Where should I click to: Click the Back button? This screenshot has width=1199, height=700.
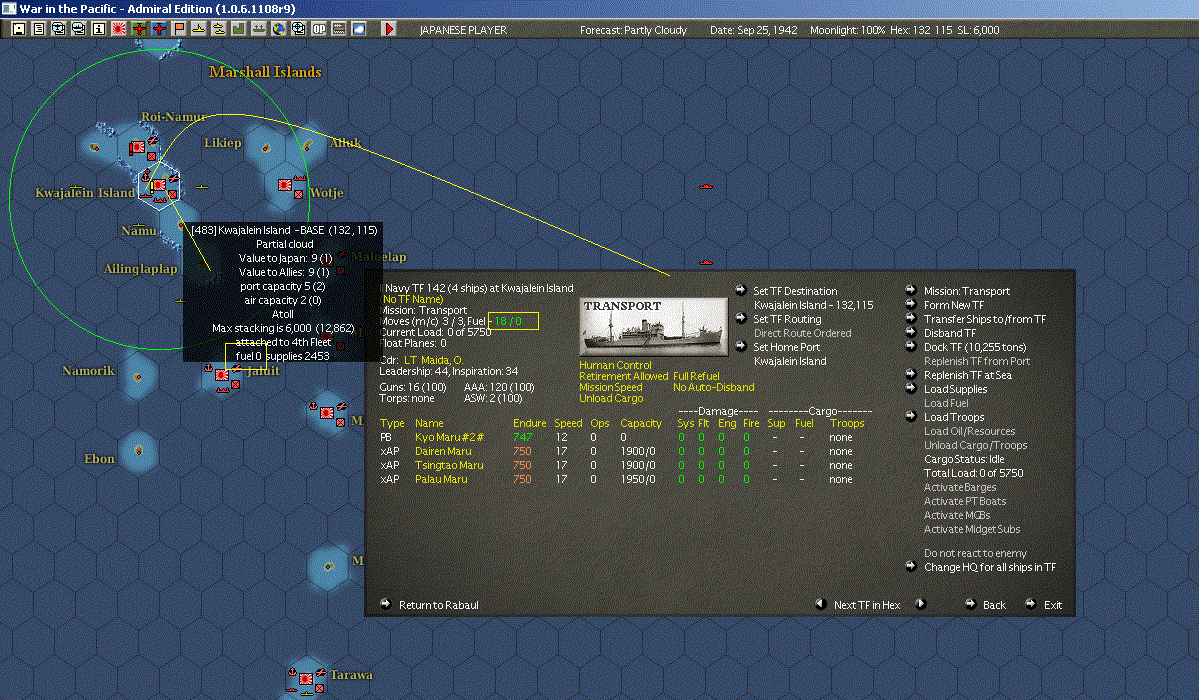994,604
